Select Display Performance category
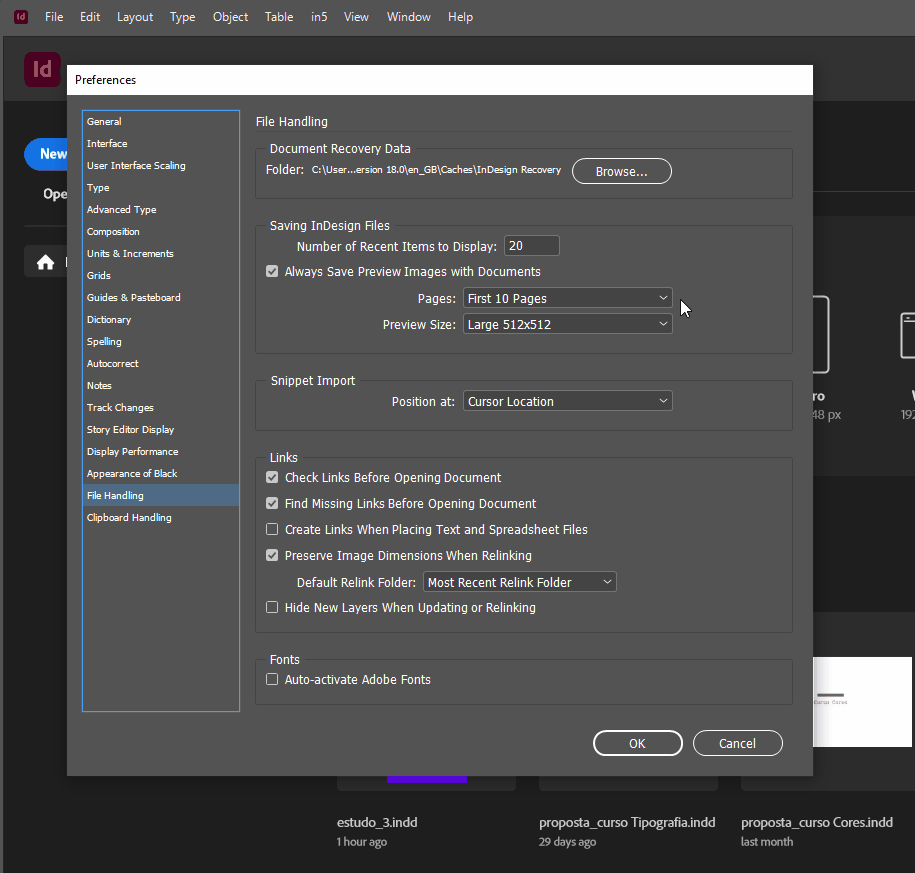The height and width of the screenshot is (873, 915). (x=160, y=452)
